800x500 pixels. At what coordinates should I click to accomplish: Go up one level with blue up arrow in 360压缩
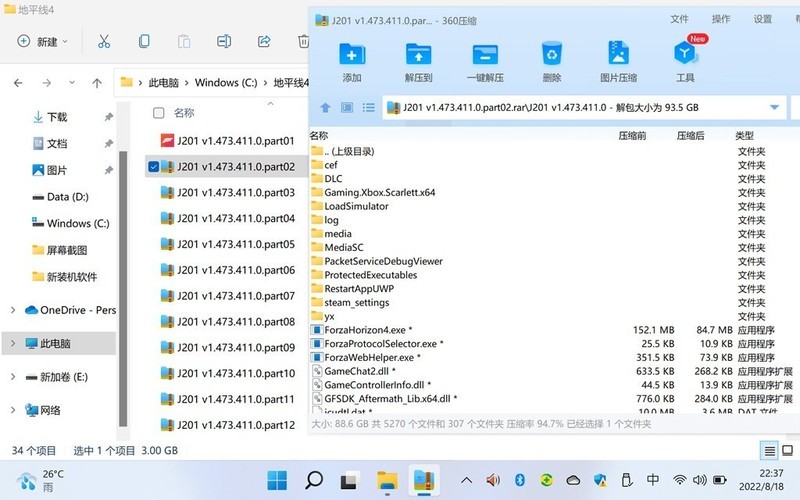pyautogui.click(x=325, y=108)
